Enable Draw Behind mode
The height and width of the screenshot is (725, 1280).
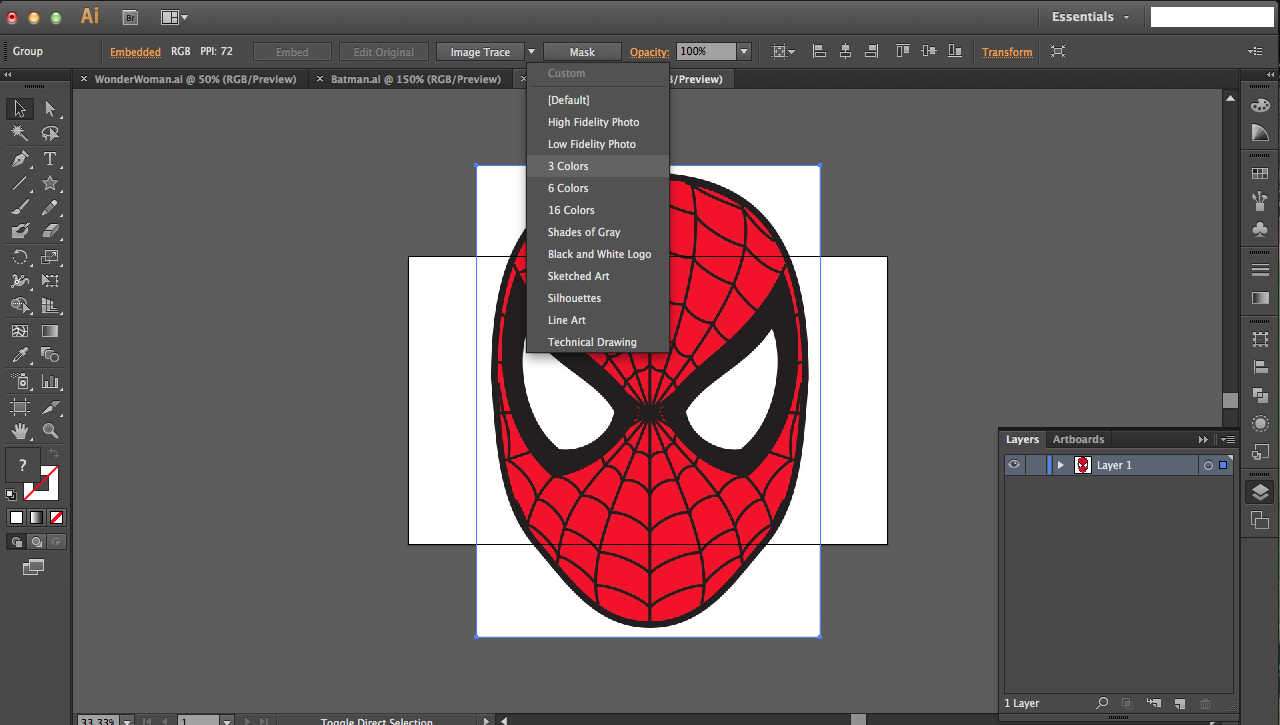36,541
